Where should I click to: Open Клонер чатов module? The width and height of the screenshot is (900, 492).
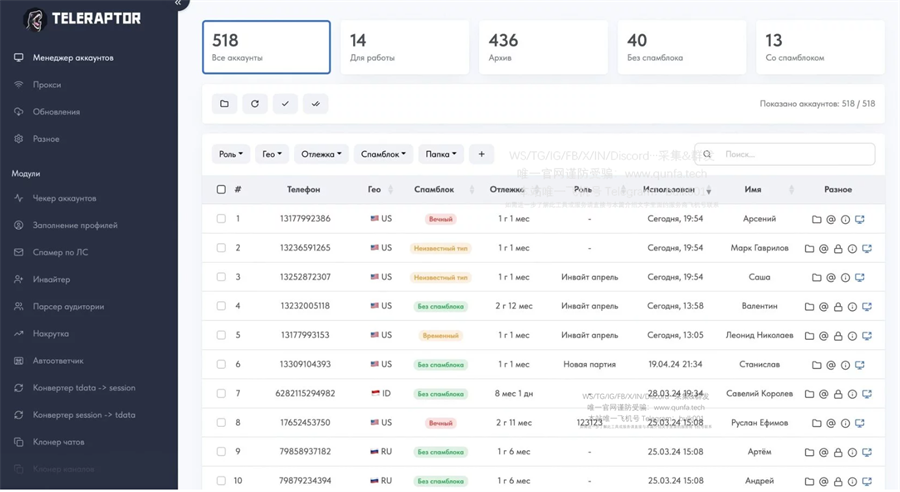59,442
